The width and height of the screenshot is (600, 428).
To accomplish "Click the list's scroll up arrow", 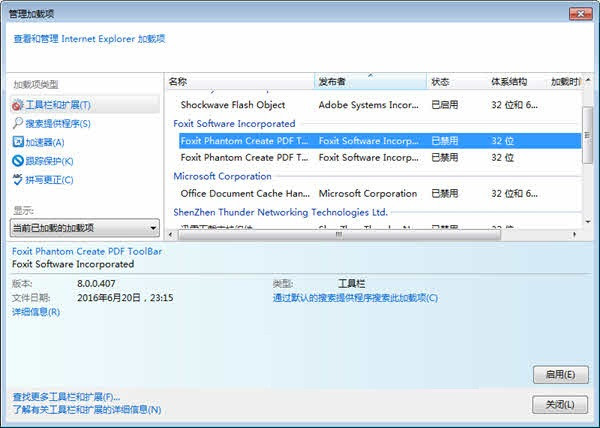I will [x=588, y=80].
